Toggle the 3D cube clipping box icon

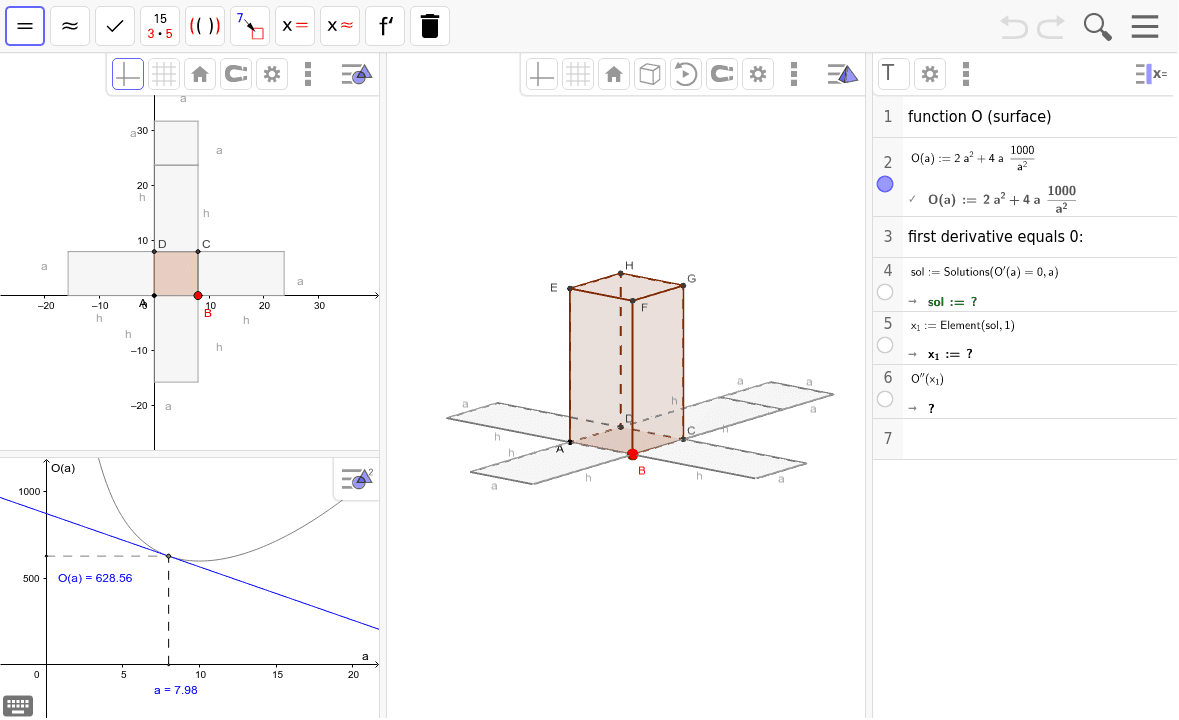tap(650, 74)
